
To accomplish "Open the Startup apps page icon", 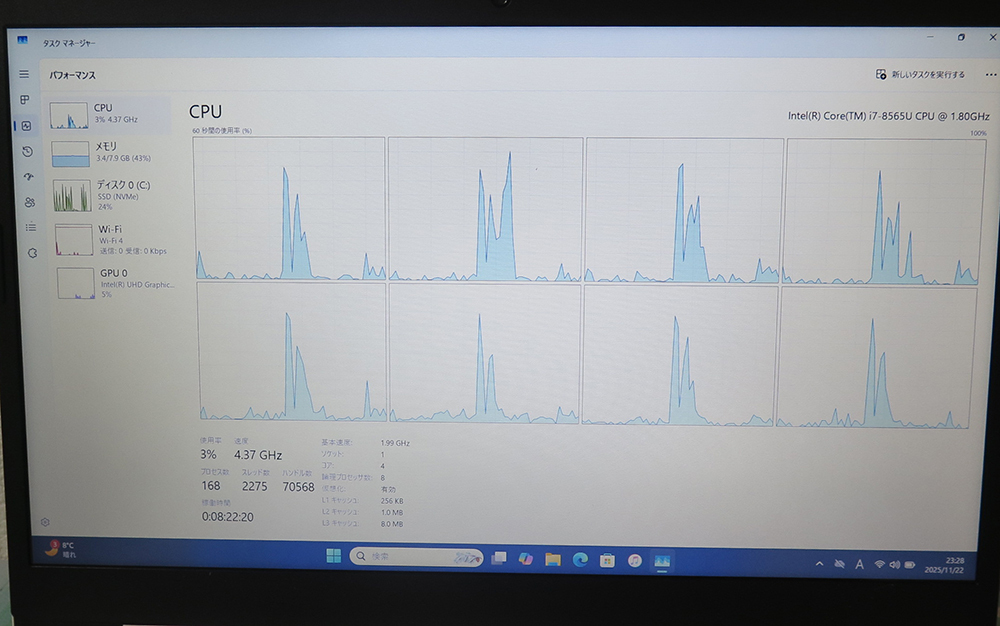I will [x=28, y=177].
